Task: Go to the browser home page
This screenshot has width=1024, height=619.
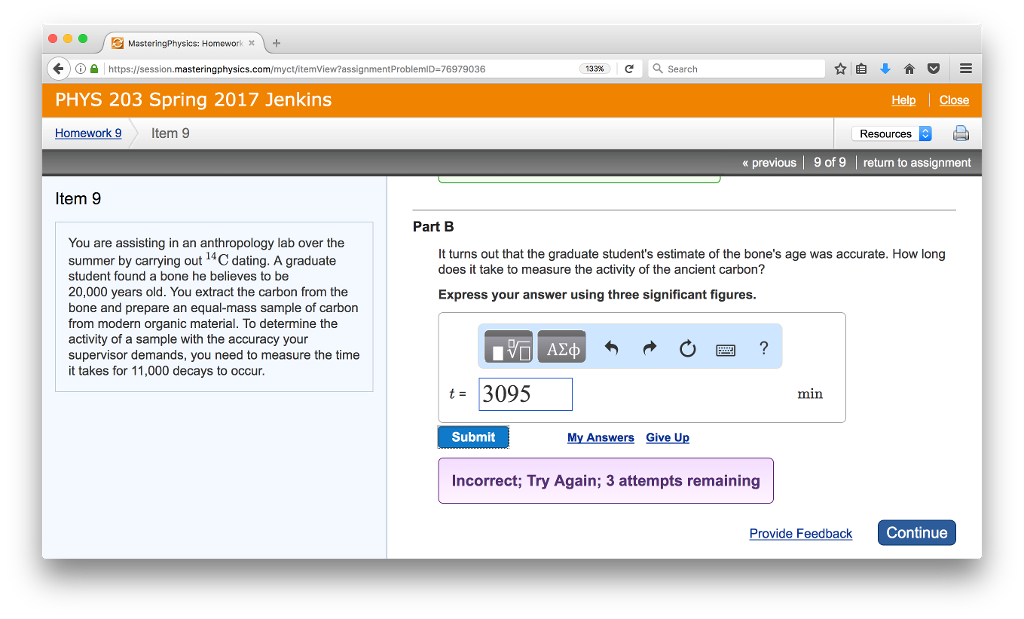Action: [x=909, y=69]
